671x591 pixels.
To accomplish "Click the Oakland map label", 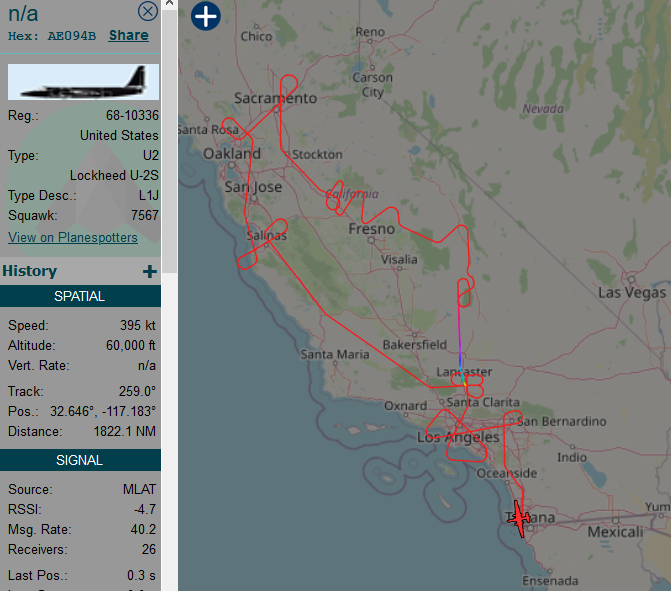I will point(232,154).
